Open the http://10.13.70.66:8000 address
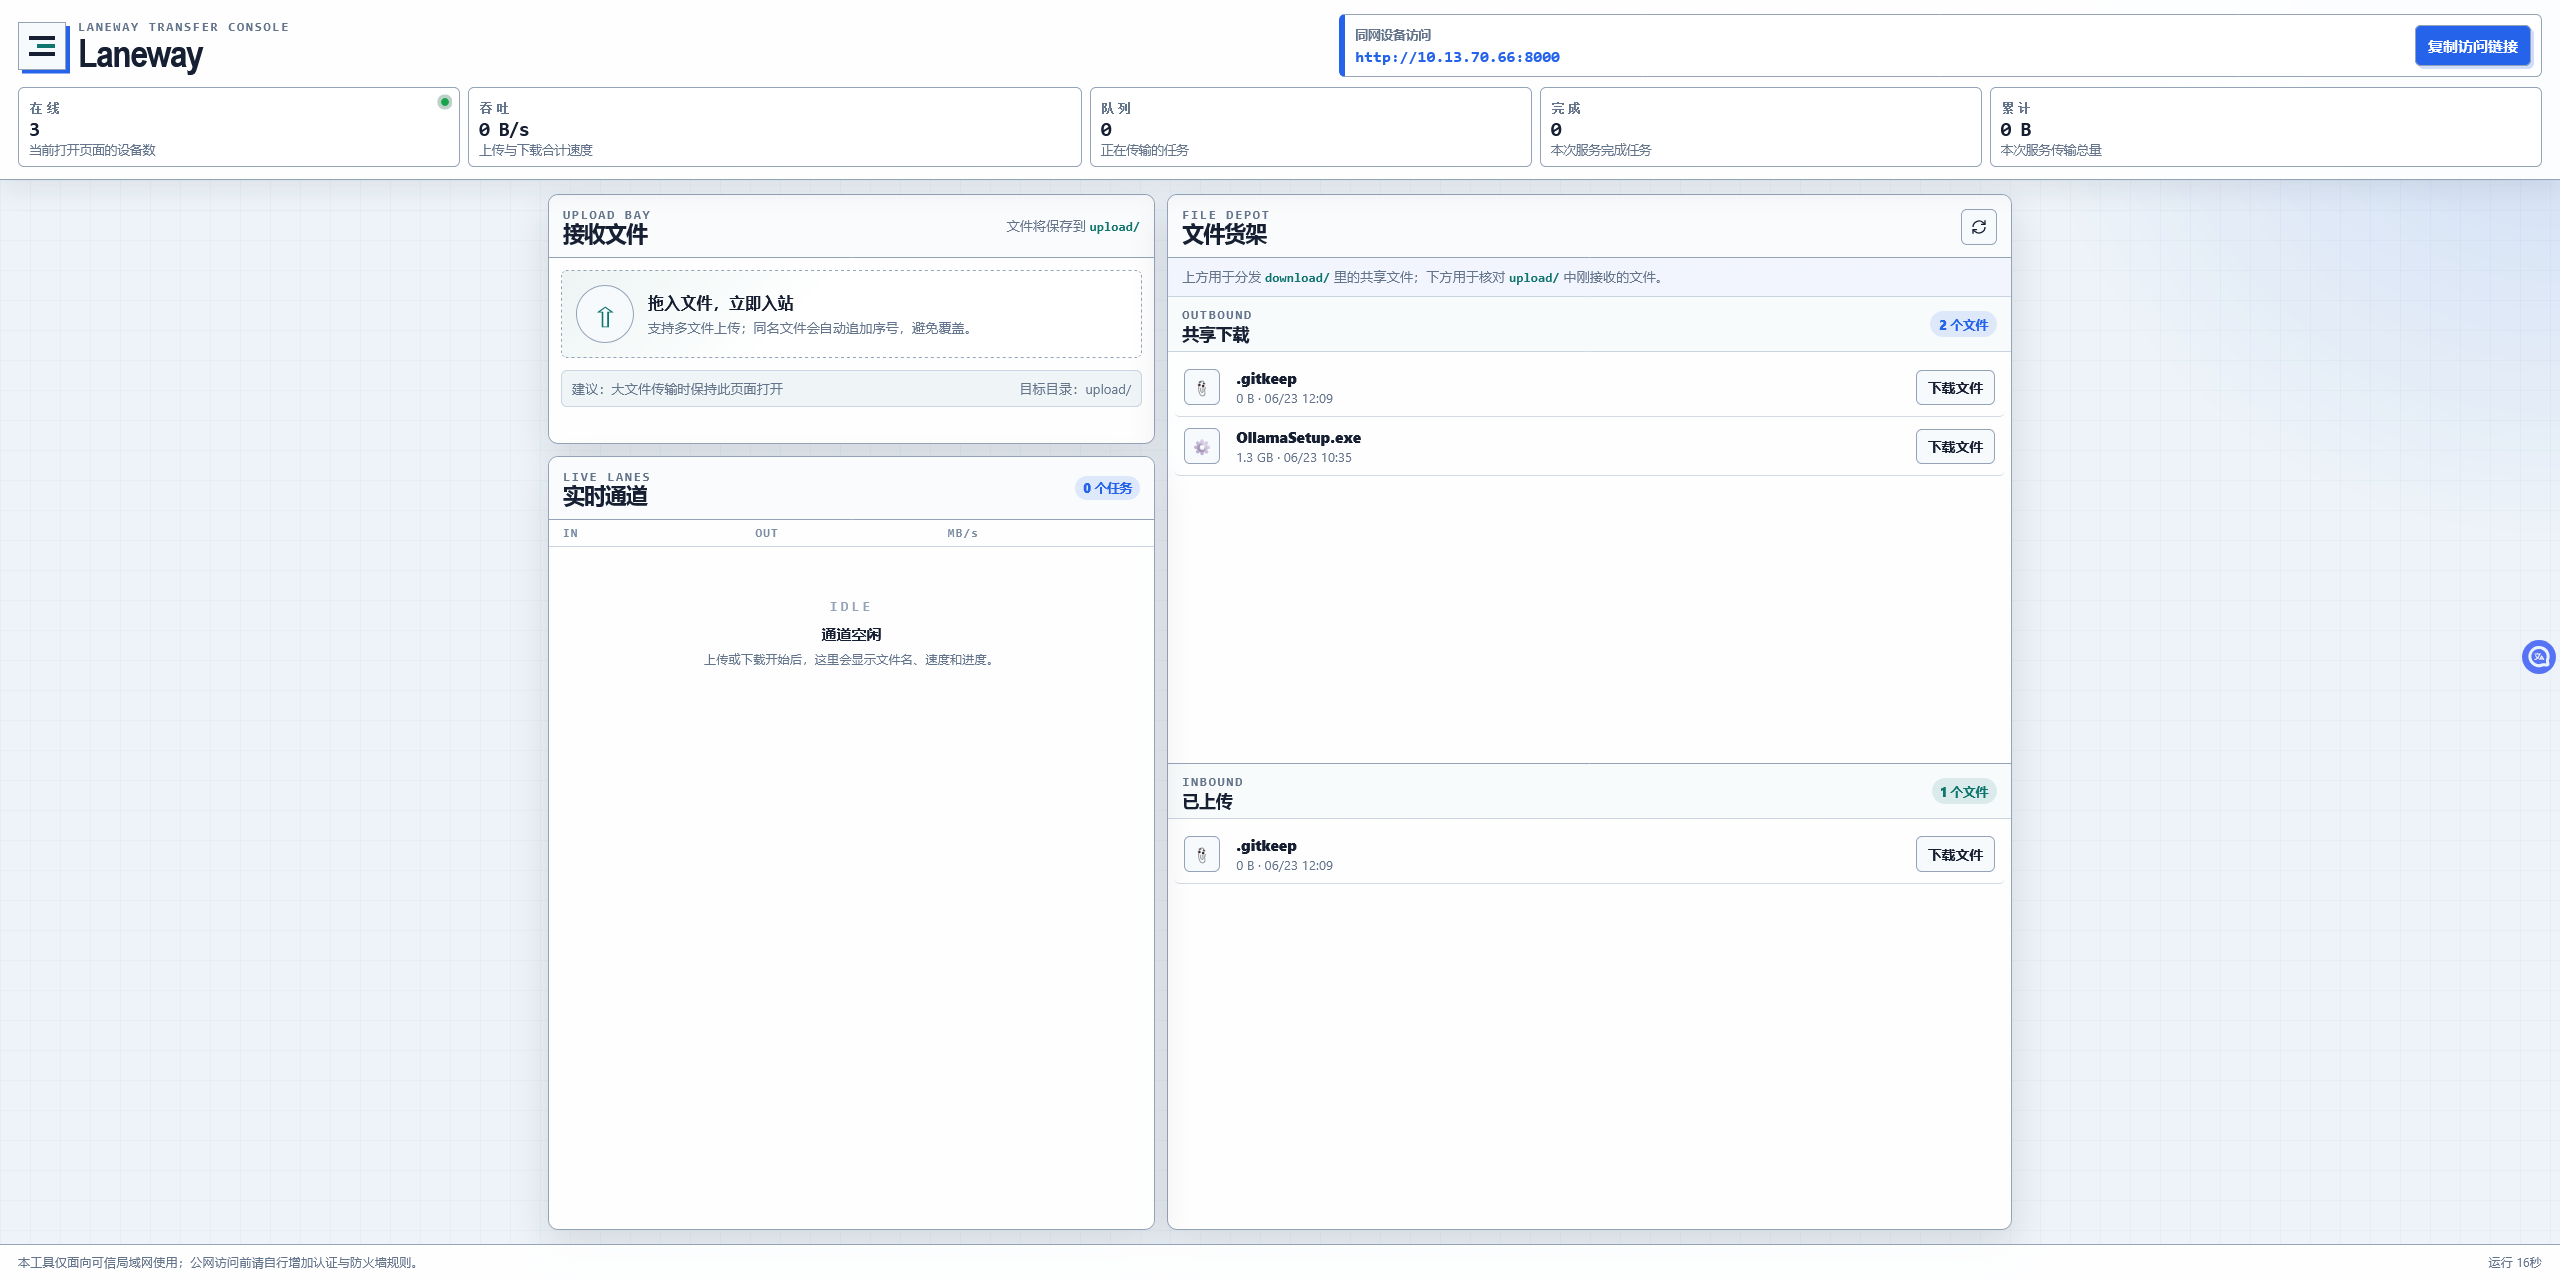Viewport: 2560px width, 1279px height. coord(1457,57)
